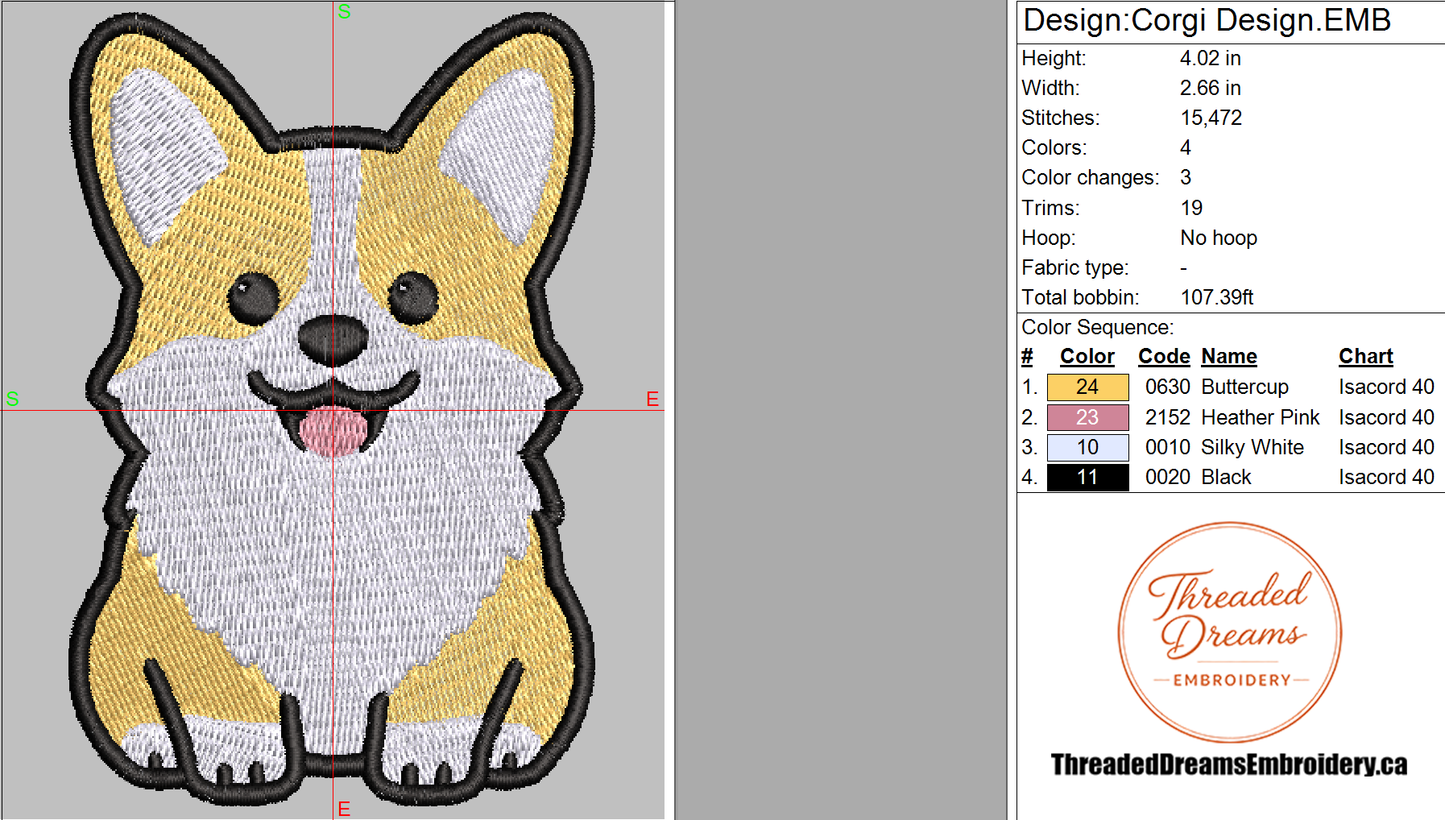Click the Stitches value 15,472

[x=1211, y=118]
